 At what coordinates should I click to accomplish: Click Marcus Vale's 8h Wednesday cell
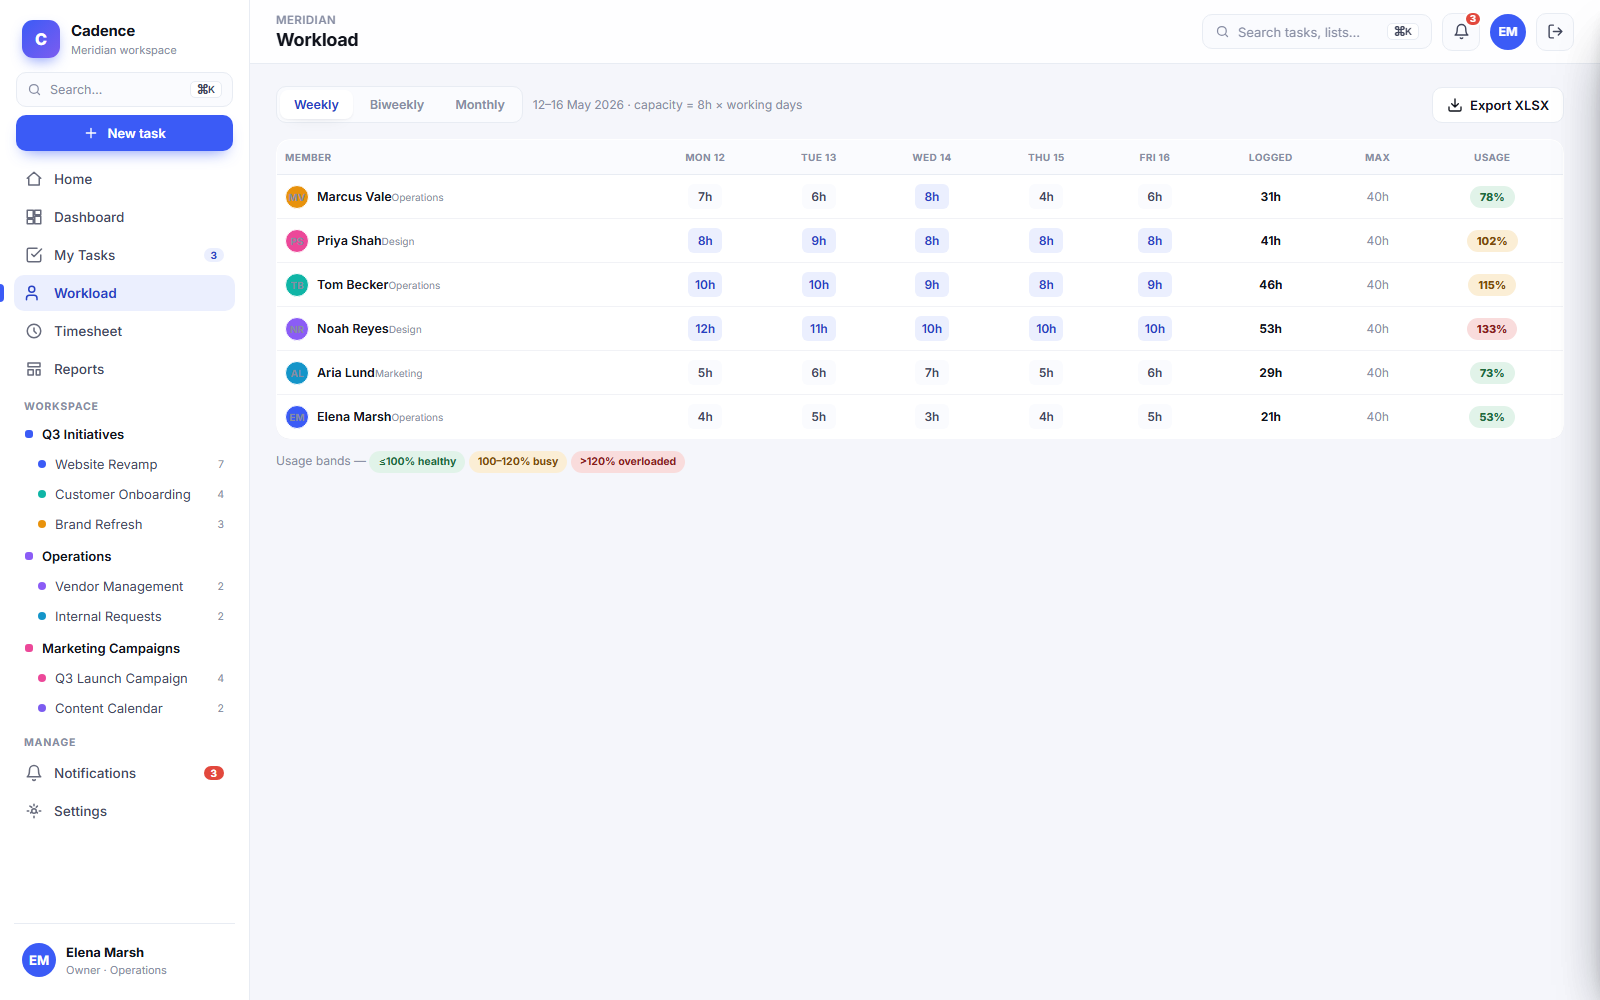coord(932,197)
